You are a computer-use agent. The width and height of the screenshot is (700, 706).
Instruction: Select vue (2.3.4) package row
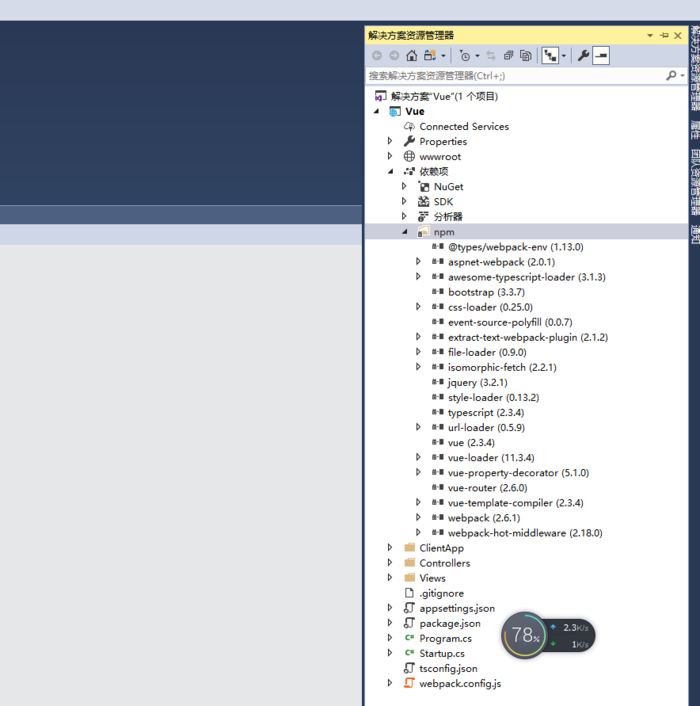tap(471, 443)
